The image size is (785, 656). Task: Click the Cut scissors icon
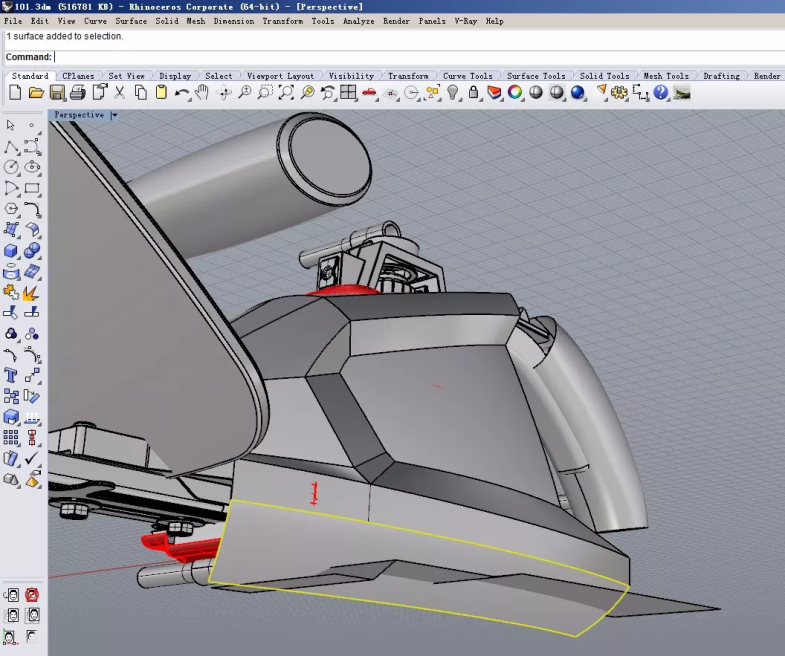tap(119, 93)
